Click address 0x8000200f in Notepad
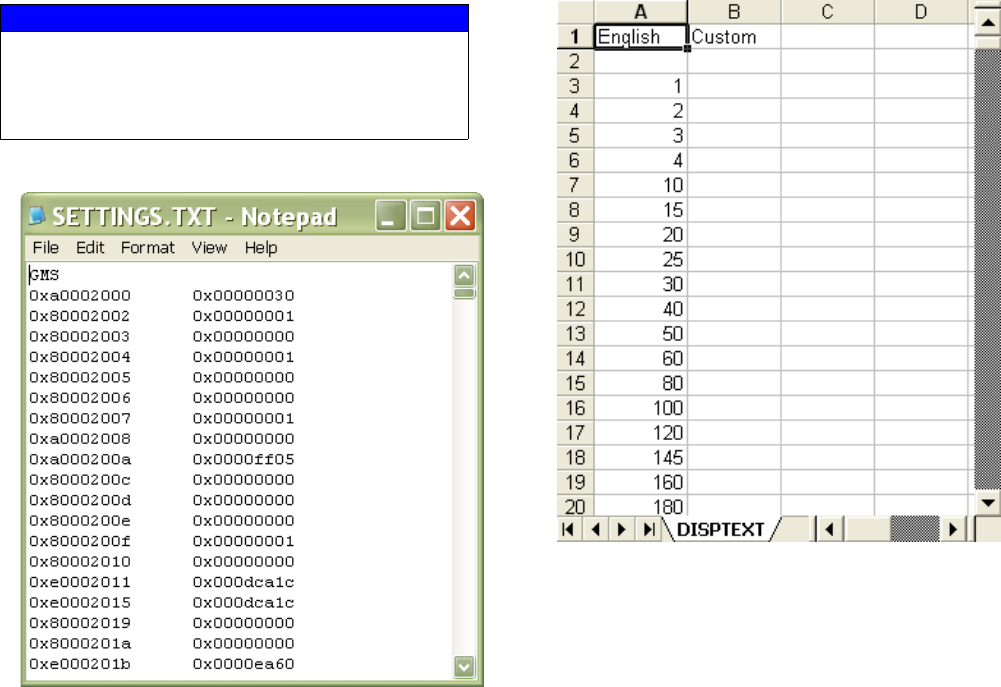This screenshot has height=687, width=1001. [80, 541]
